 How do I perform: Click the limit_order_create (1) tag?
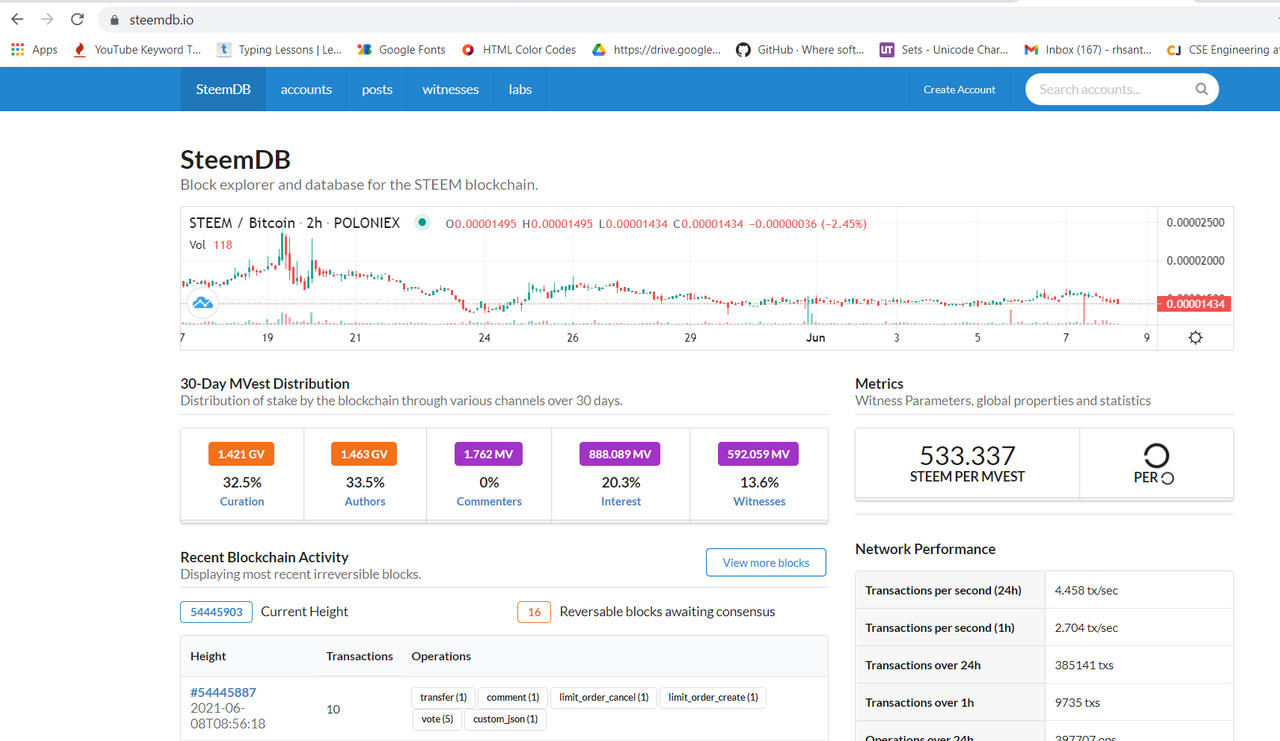713,697
